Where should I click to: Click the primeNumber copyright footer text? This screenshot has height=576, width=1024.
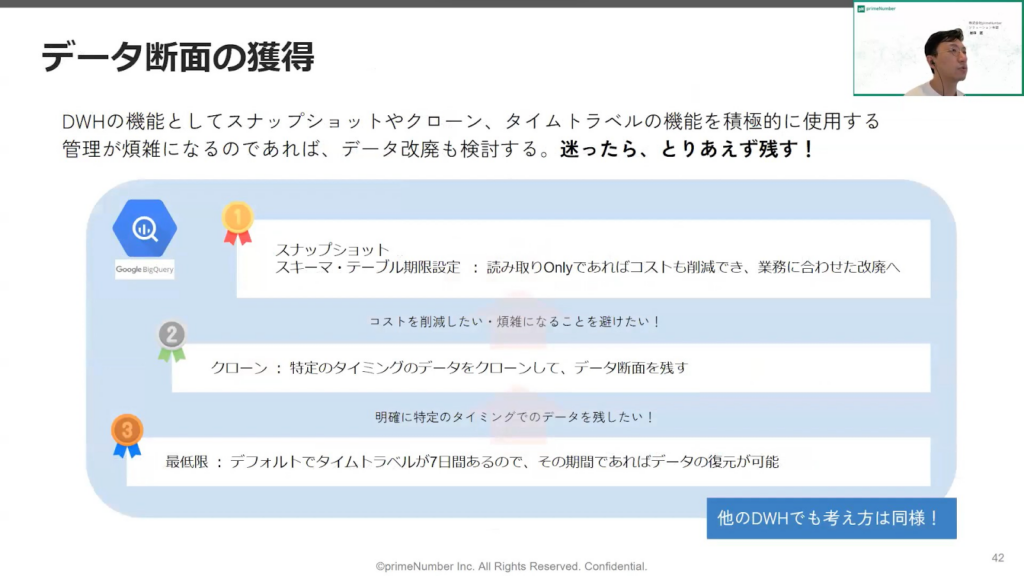pos(511,566)
